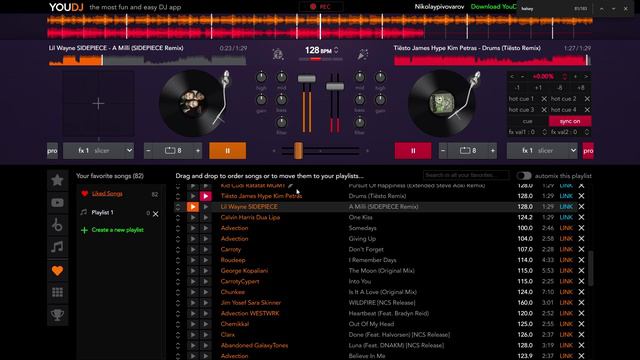Screen dimensions: 640x360
Task: Open the right deck fx 1 slicer dropdown
Action: click(542, 151)
